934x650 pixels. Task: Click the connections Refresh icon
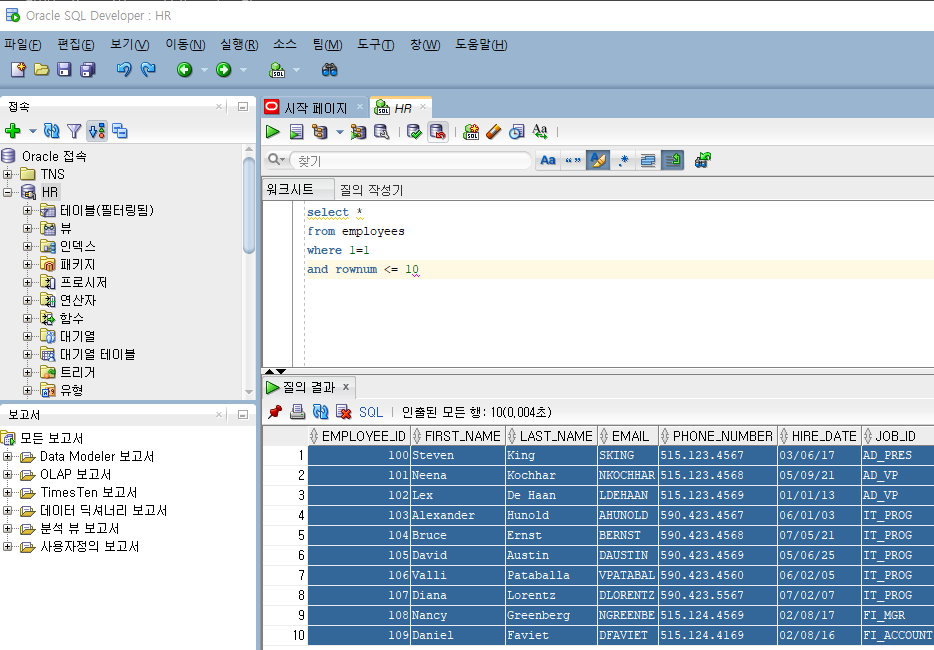(52, 130)
